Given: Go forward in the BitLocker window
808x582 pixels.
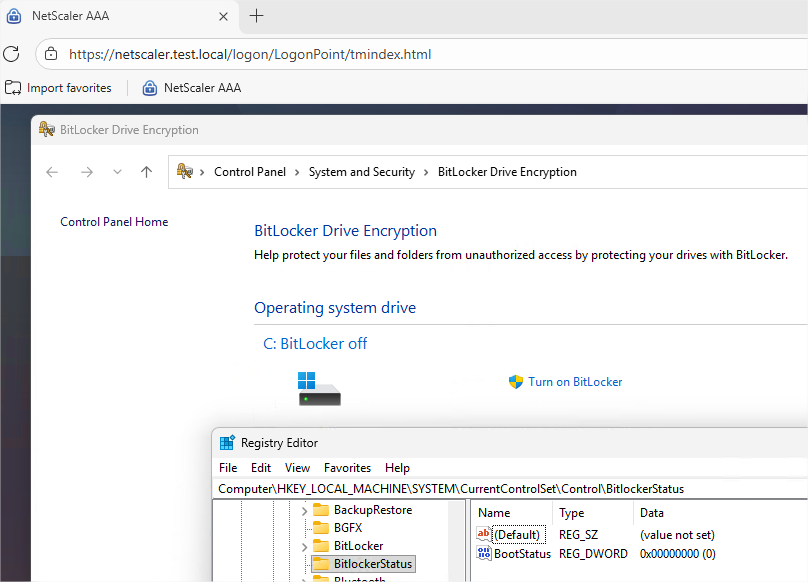Looking at the screenshot, I should coord(87,172).
